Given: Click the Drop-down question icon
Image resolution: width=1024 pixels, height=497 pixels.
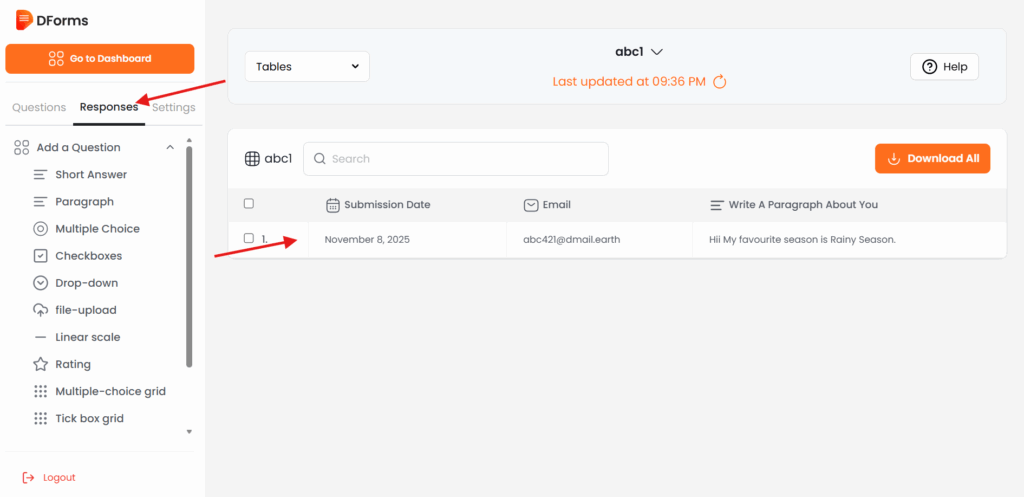Looking at the screenshot, I should click(x=41, y=283).
